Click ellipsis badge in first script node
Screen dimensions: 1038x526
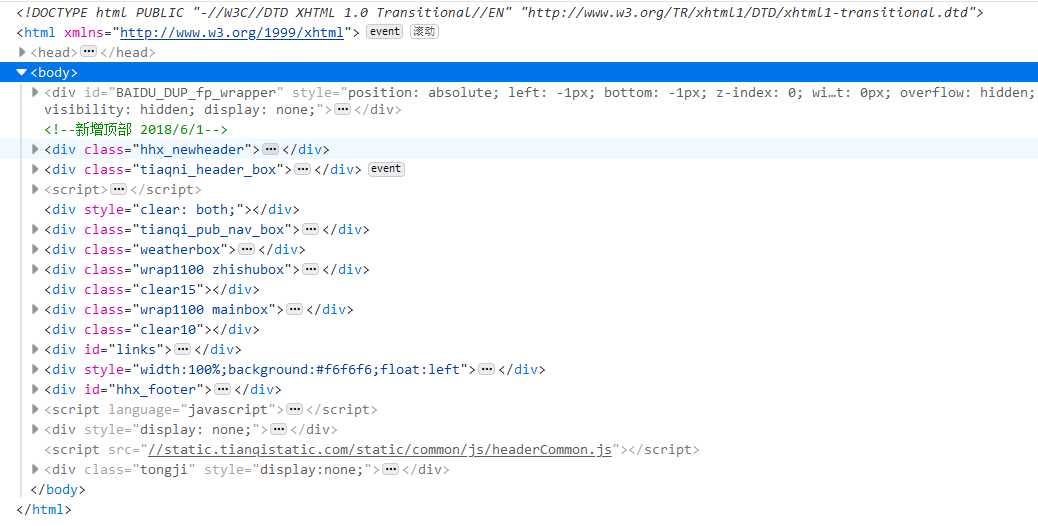pyautogui.click(x=118, y=189)
